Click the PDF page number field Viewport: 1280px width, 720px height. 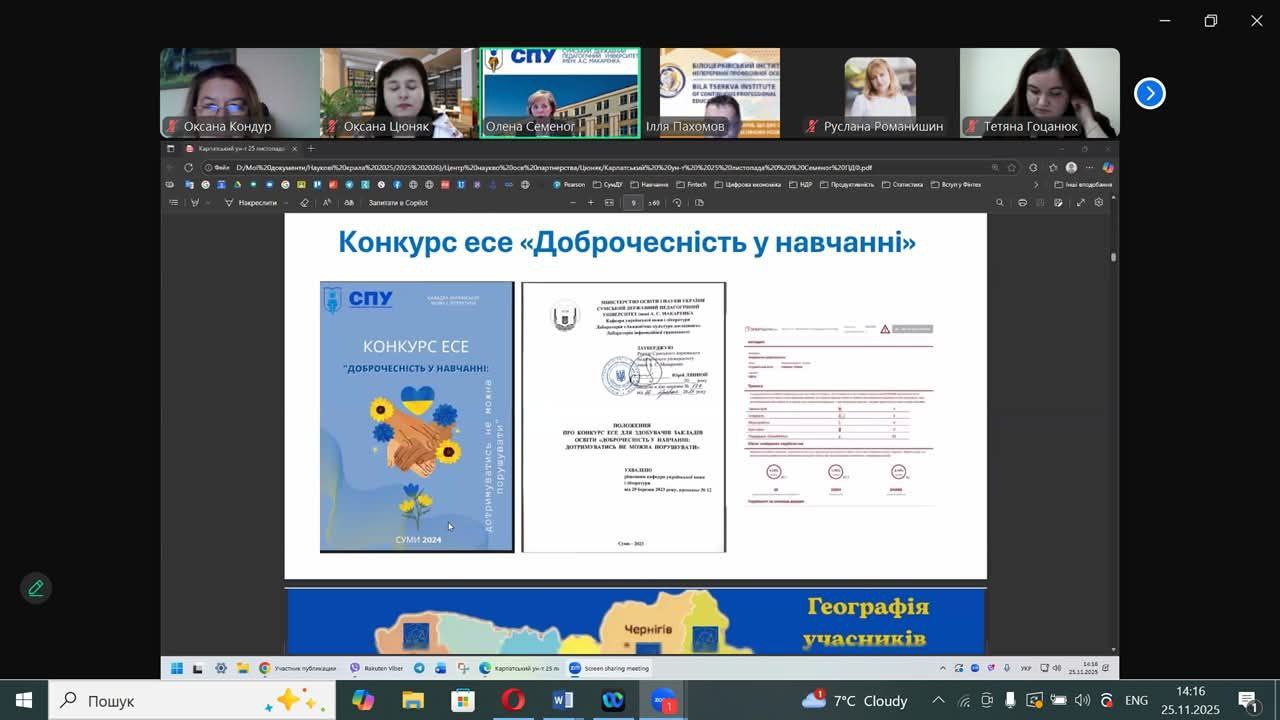633,203
